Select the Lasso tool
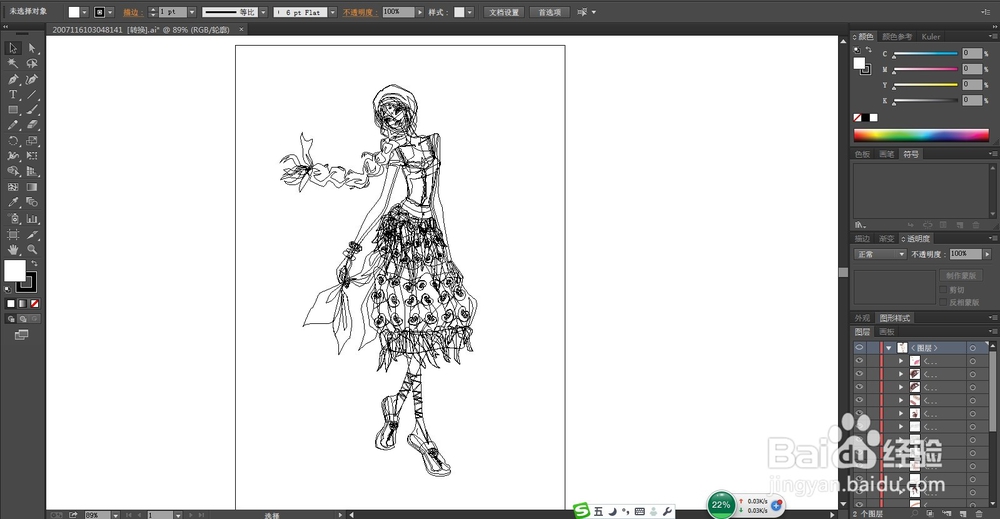The image size is (1000, 519). pos(32,64)
